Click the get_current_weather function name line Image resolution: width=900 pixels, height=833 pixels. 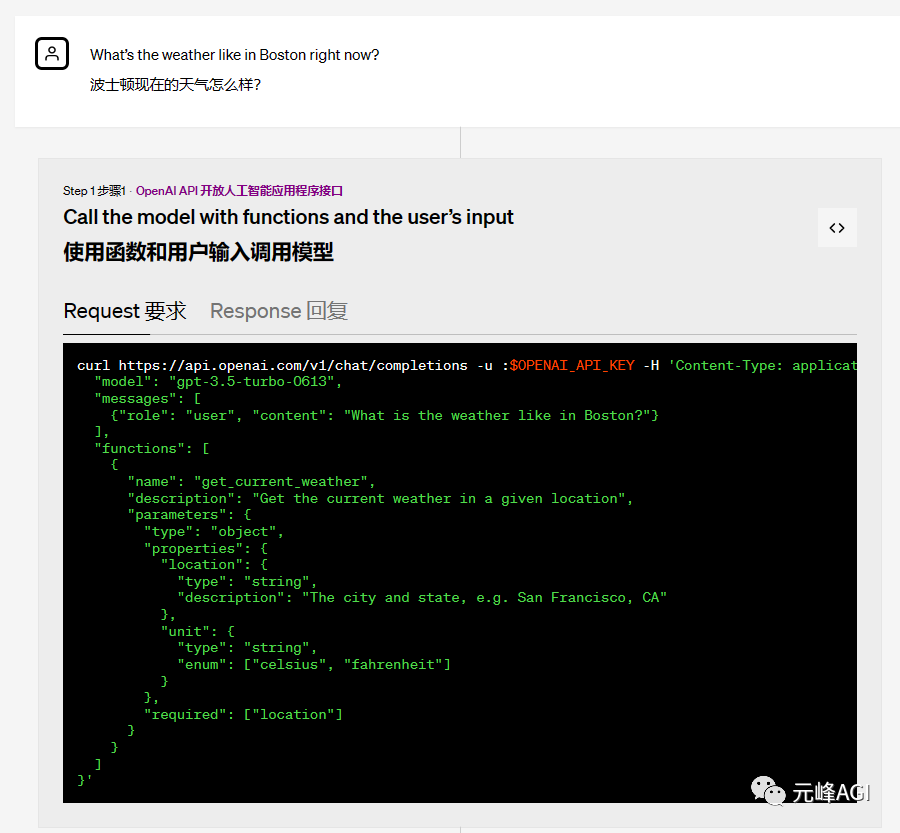tap(251, 482)
